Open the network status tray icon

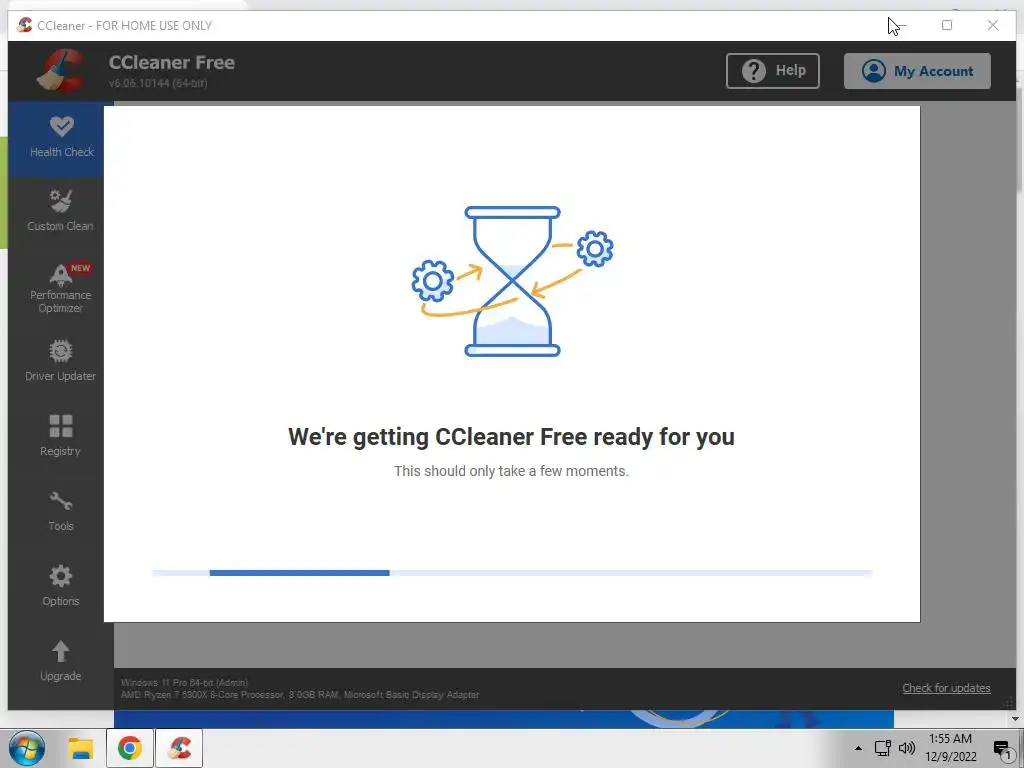coord(882,748)
